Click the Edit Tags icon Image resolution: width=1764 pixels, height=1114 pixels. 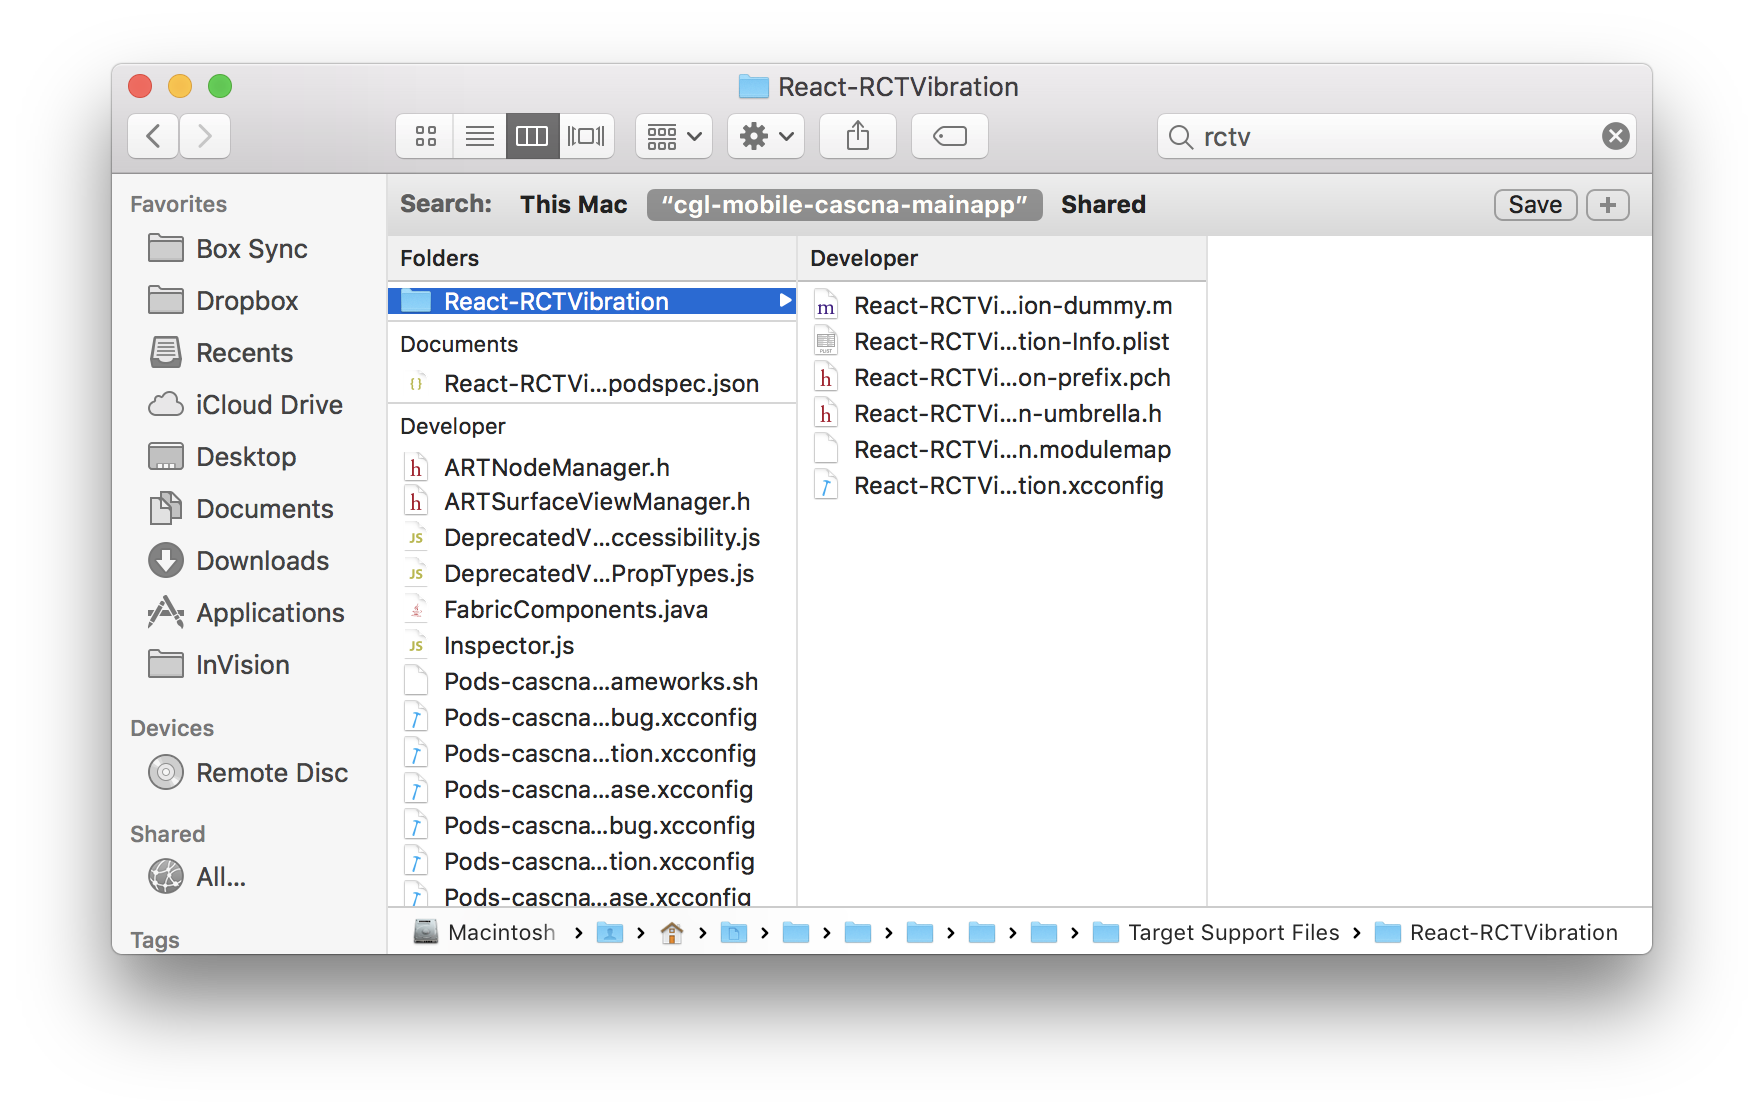tap(948, 136)
